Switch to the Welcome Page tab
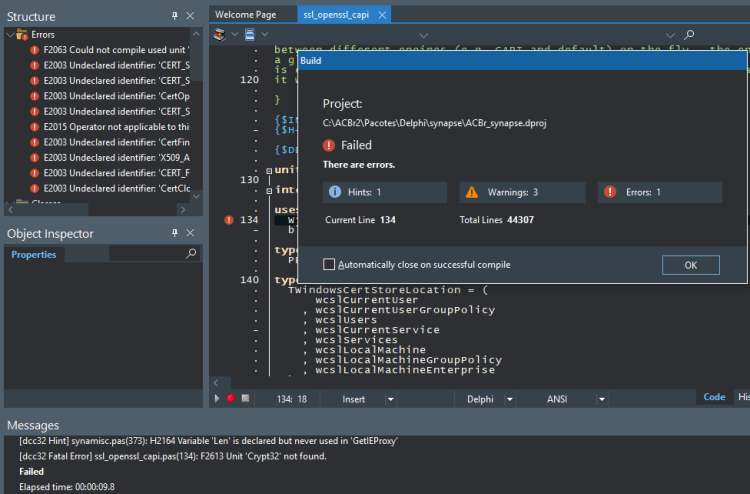The image size is (750, 494). click(245, 14)
